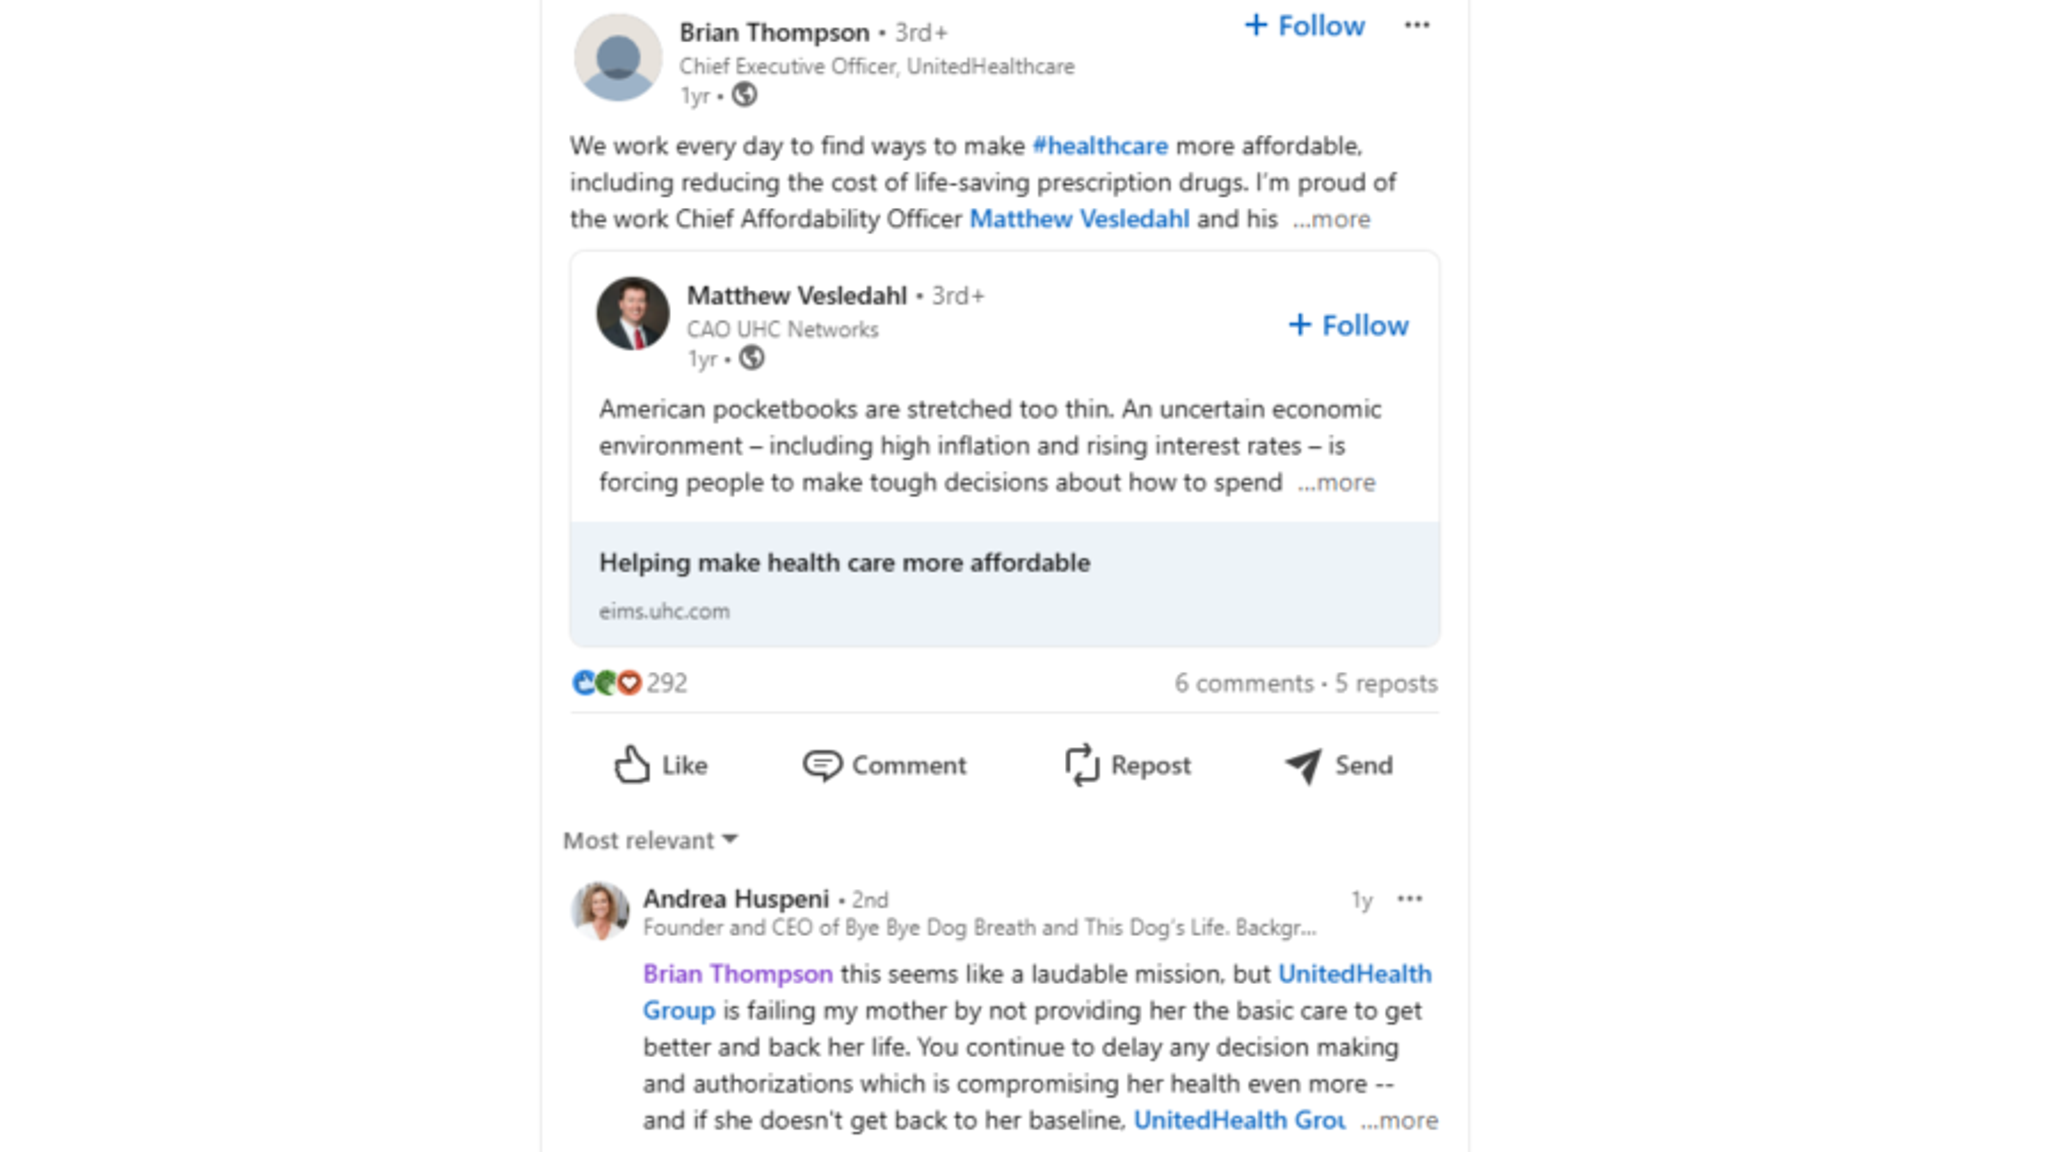Open Brian Thompson's post options menu
2048x1152 pixels.
(x=1416, y=26)
